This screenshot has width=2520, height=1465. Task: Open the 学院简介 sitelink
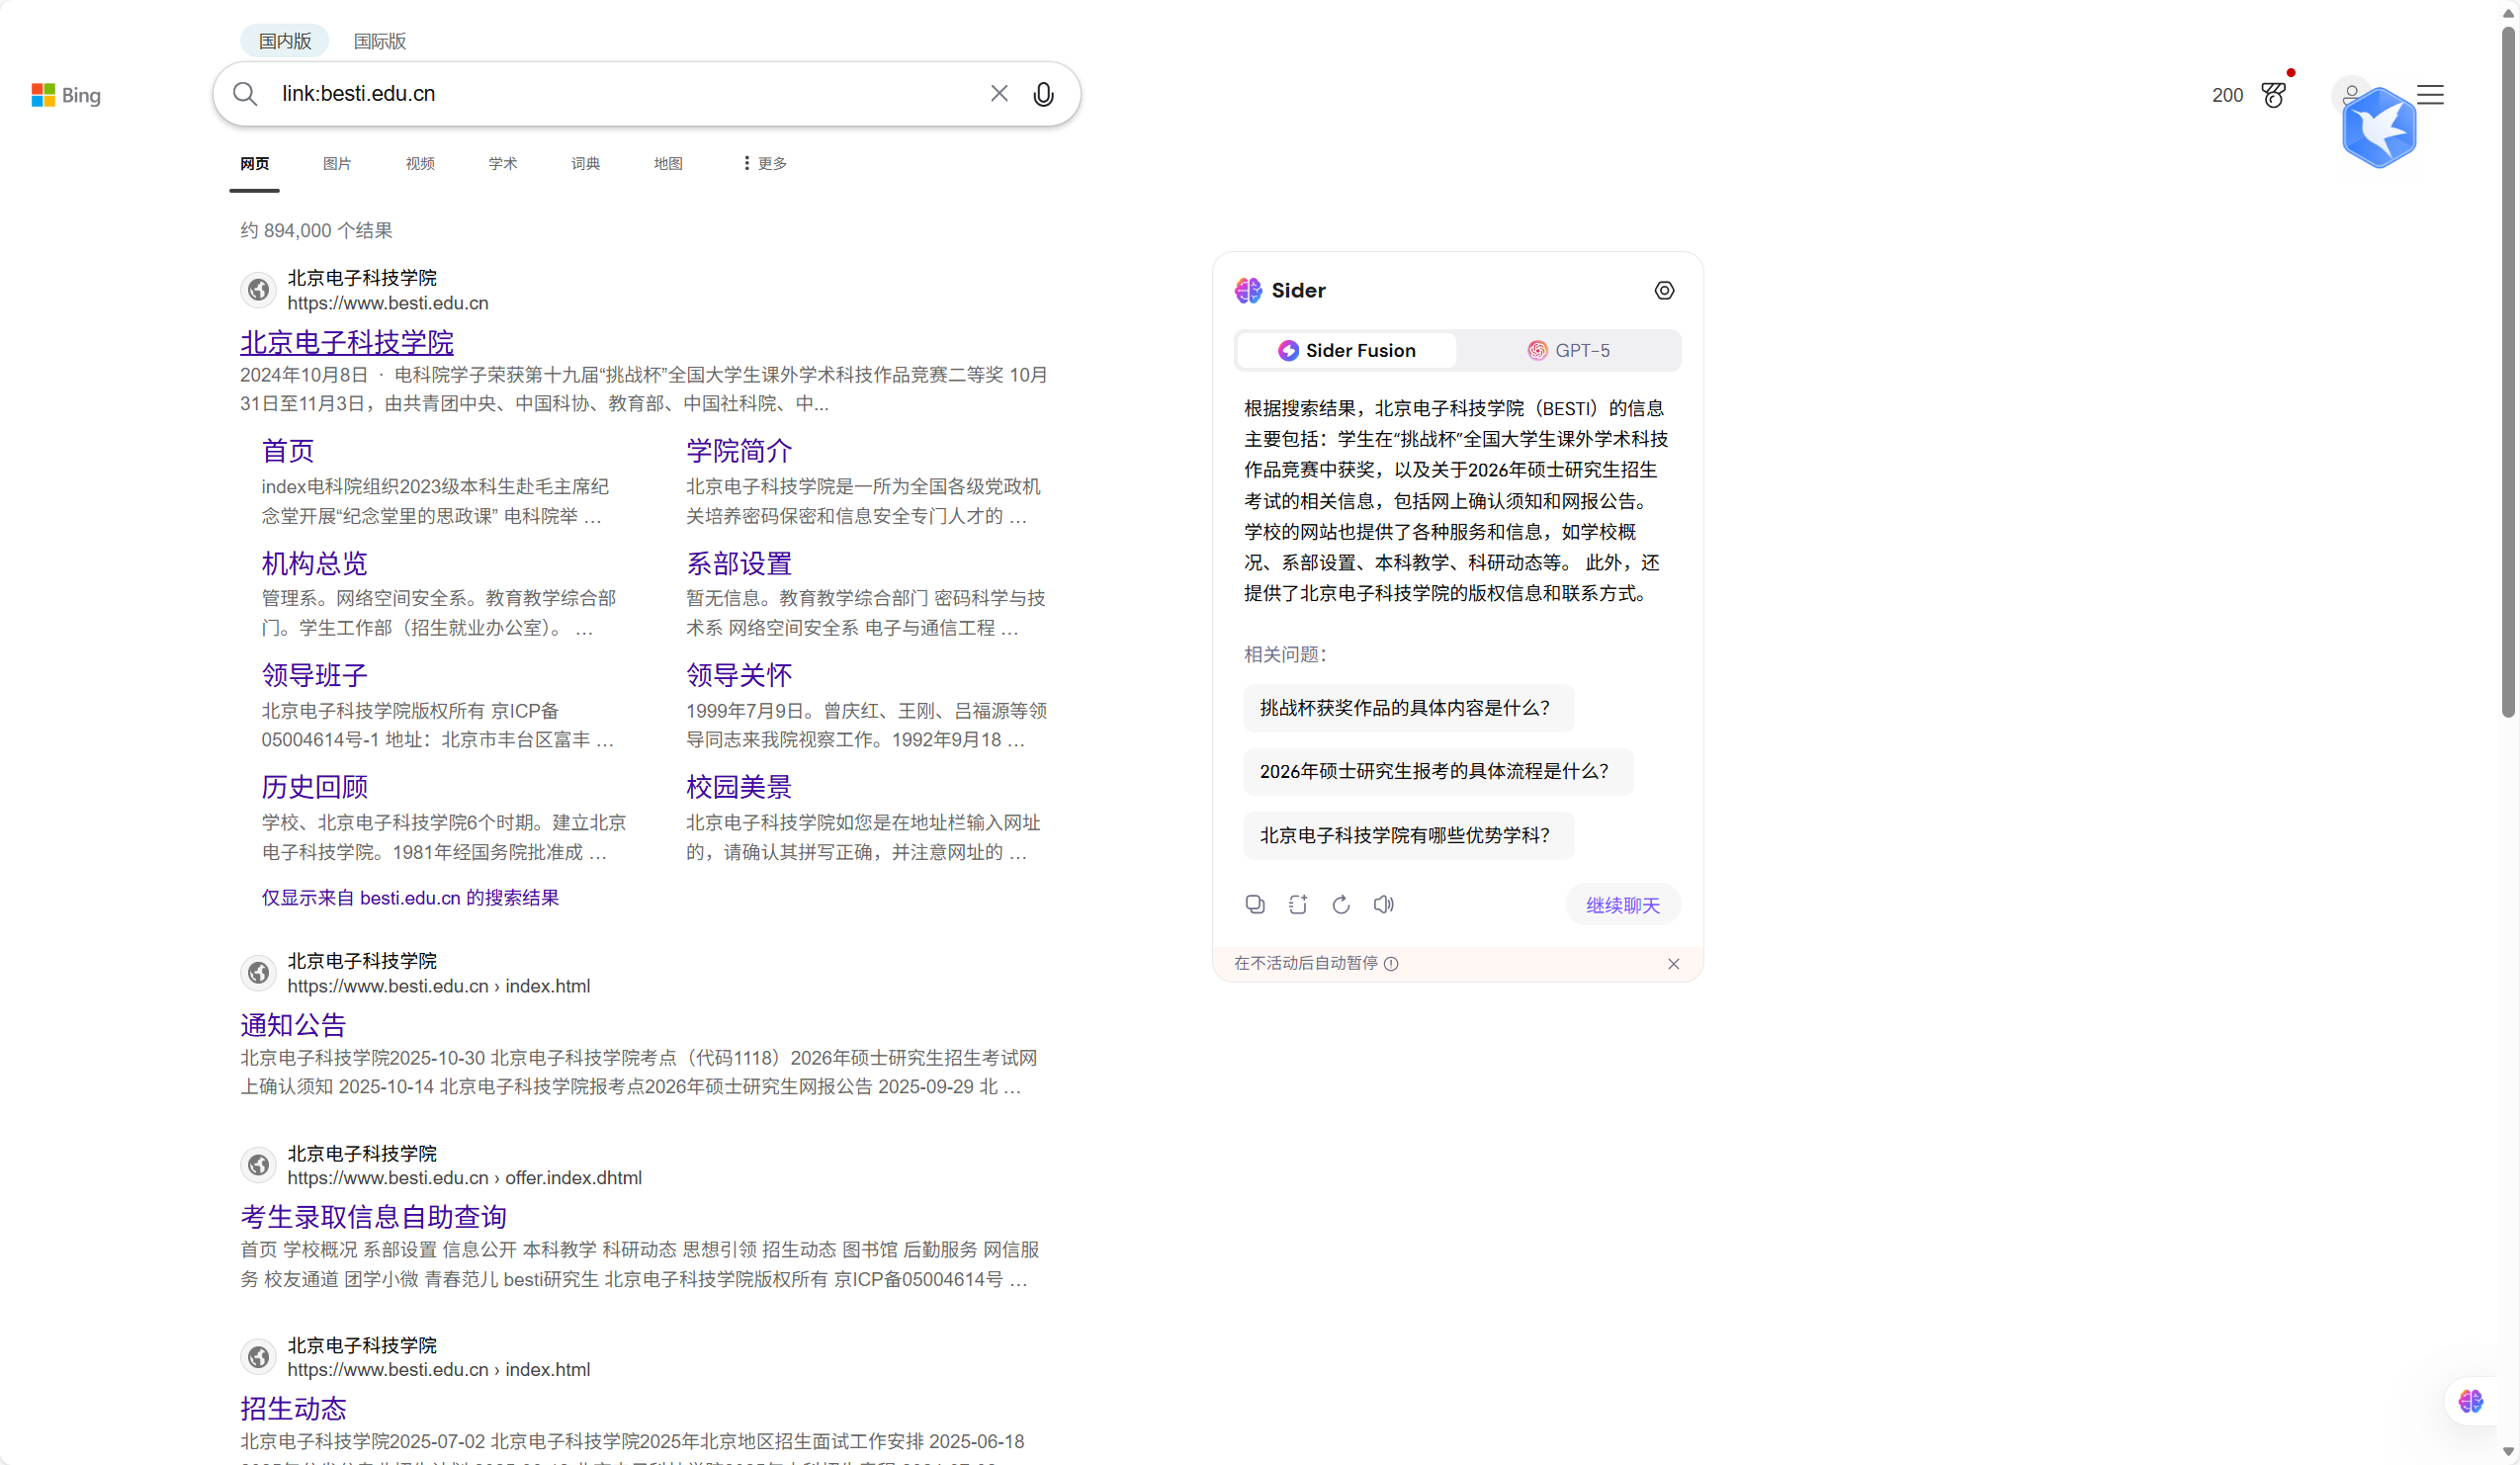738,451
